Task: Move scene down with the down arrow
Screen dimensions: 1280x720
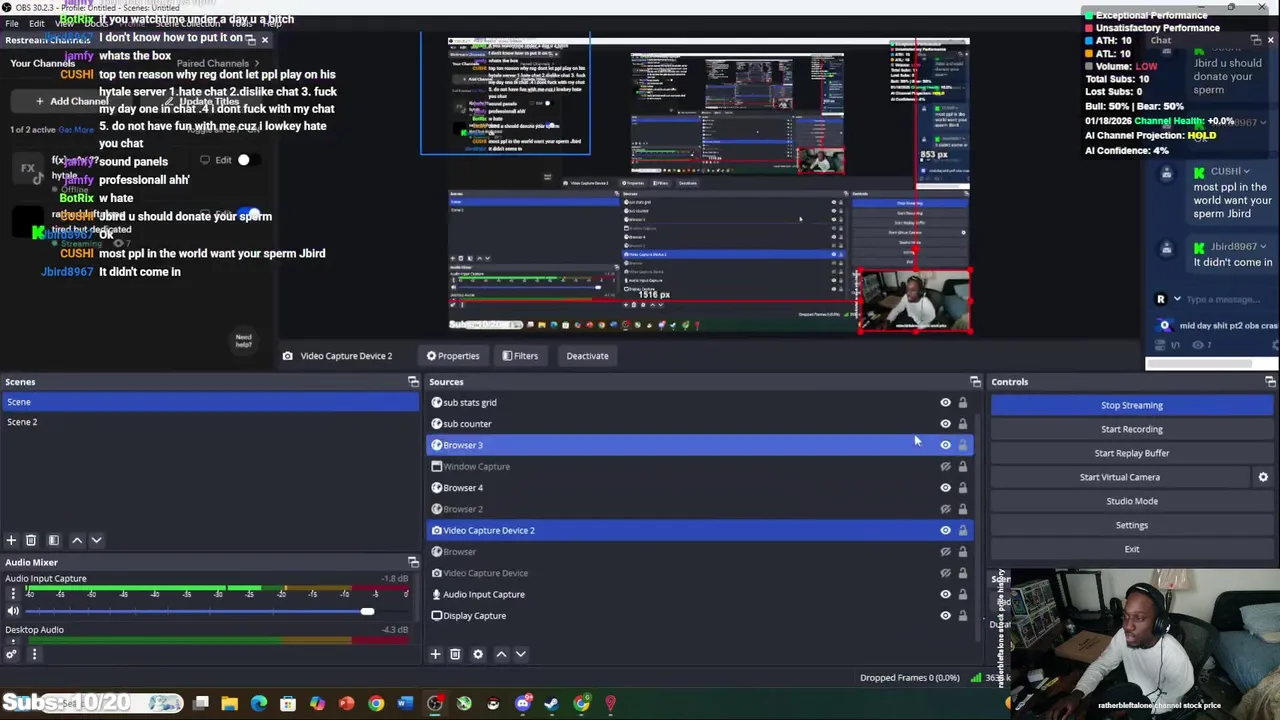Action: coord(96,540)
